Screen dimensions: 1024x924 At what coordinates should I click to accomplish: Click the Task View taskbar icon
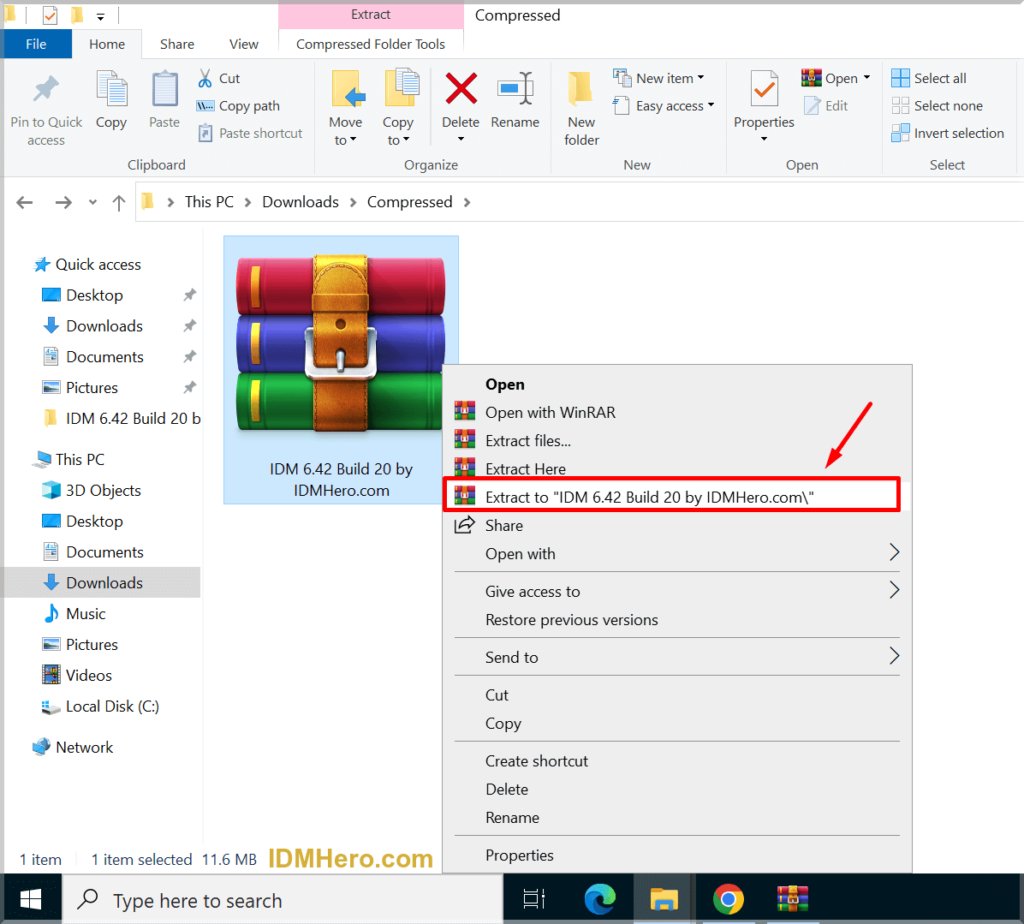pos(534,900)
